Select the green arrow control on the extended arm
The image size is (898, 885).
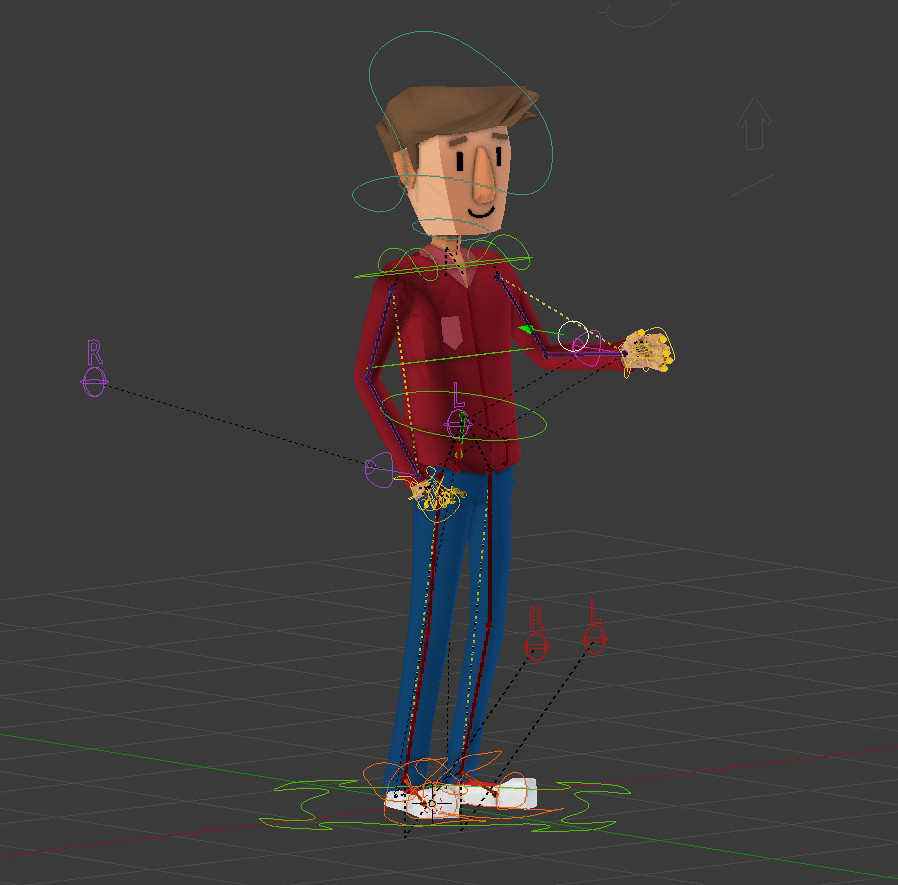click(527, 329)
